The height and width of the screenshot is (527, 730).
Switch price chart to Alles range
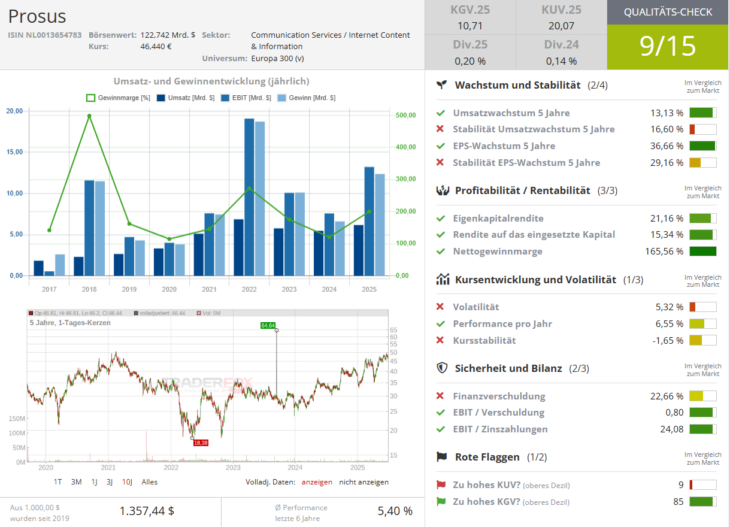pyautogui.click(x=149, y=482)
